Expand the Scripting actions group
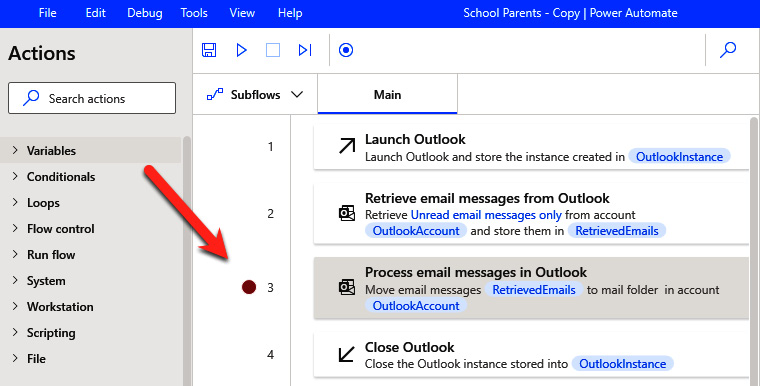 15,333
